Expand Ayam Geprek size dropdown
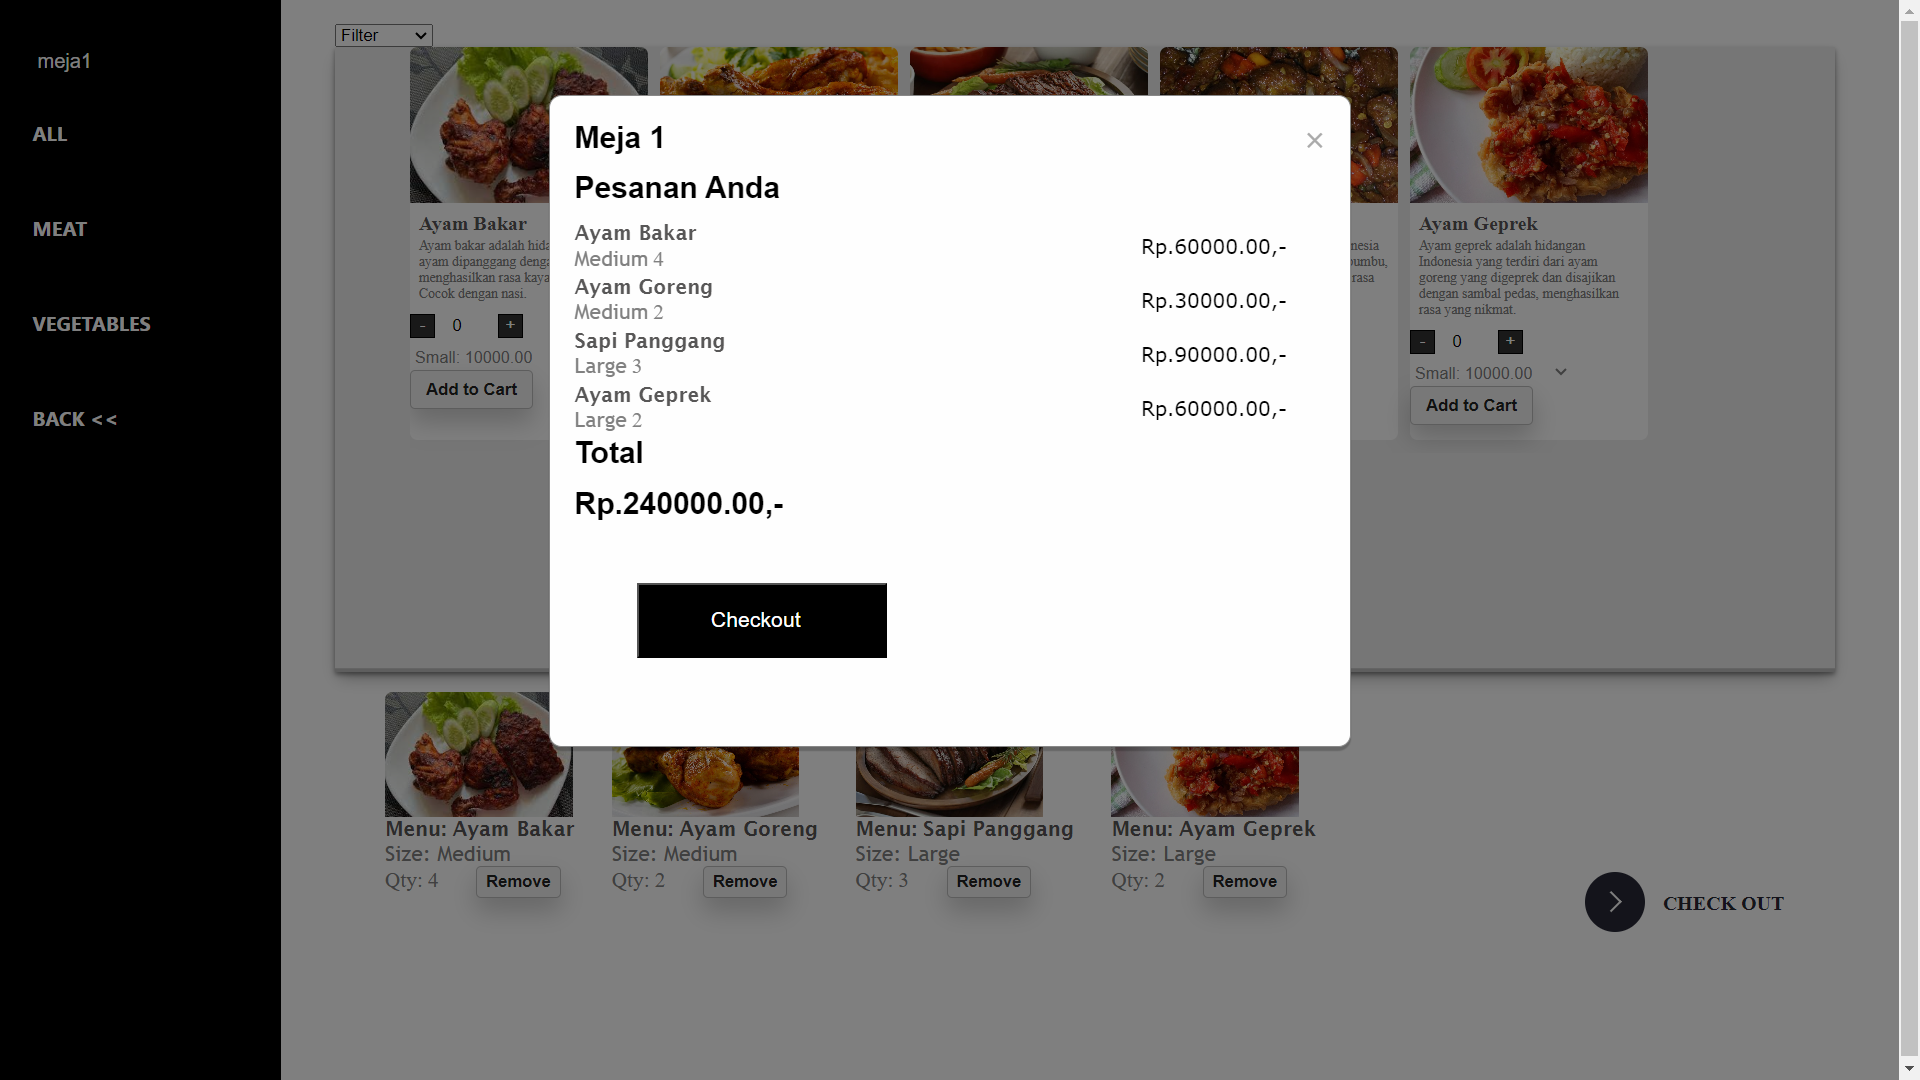The width and height of the screenshot is (1920, 1080). (1560, 373)
